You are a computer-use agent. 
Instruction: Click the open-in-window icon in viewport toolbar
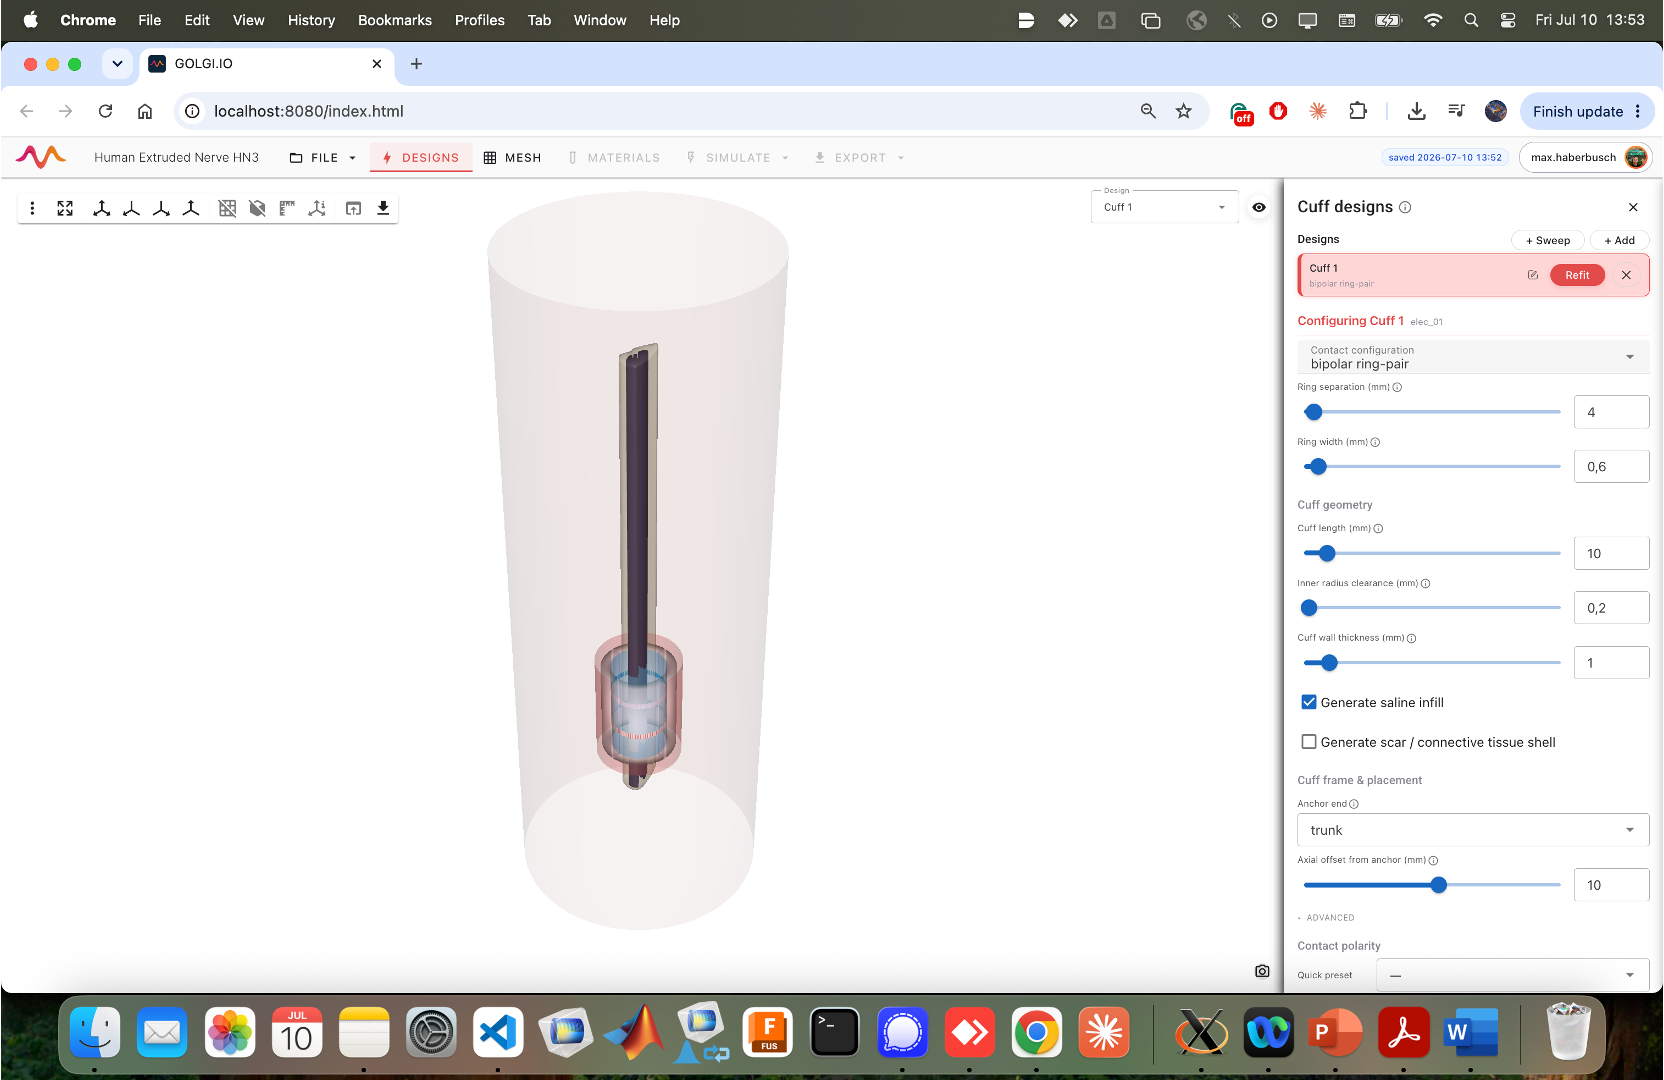(x=353, y=208)
